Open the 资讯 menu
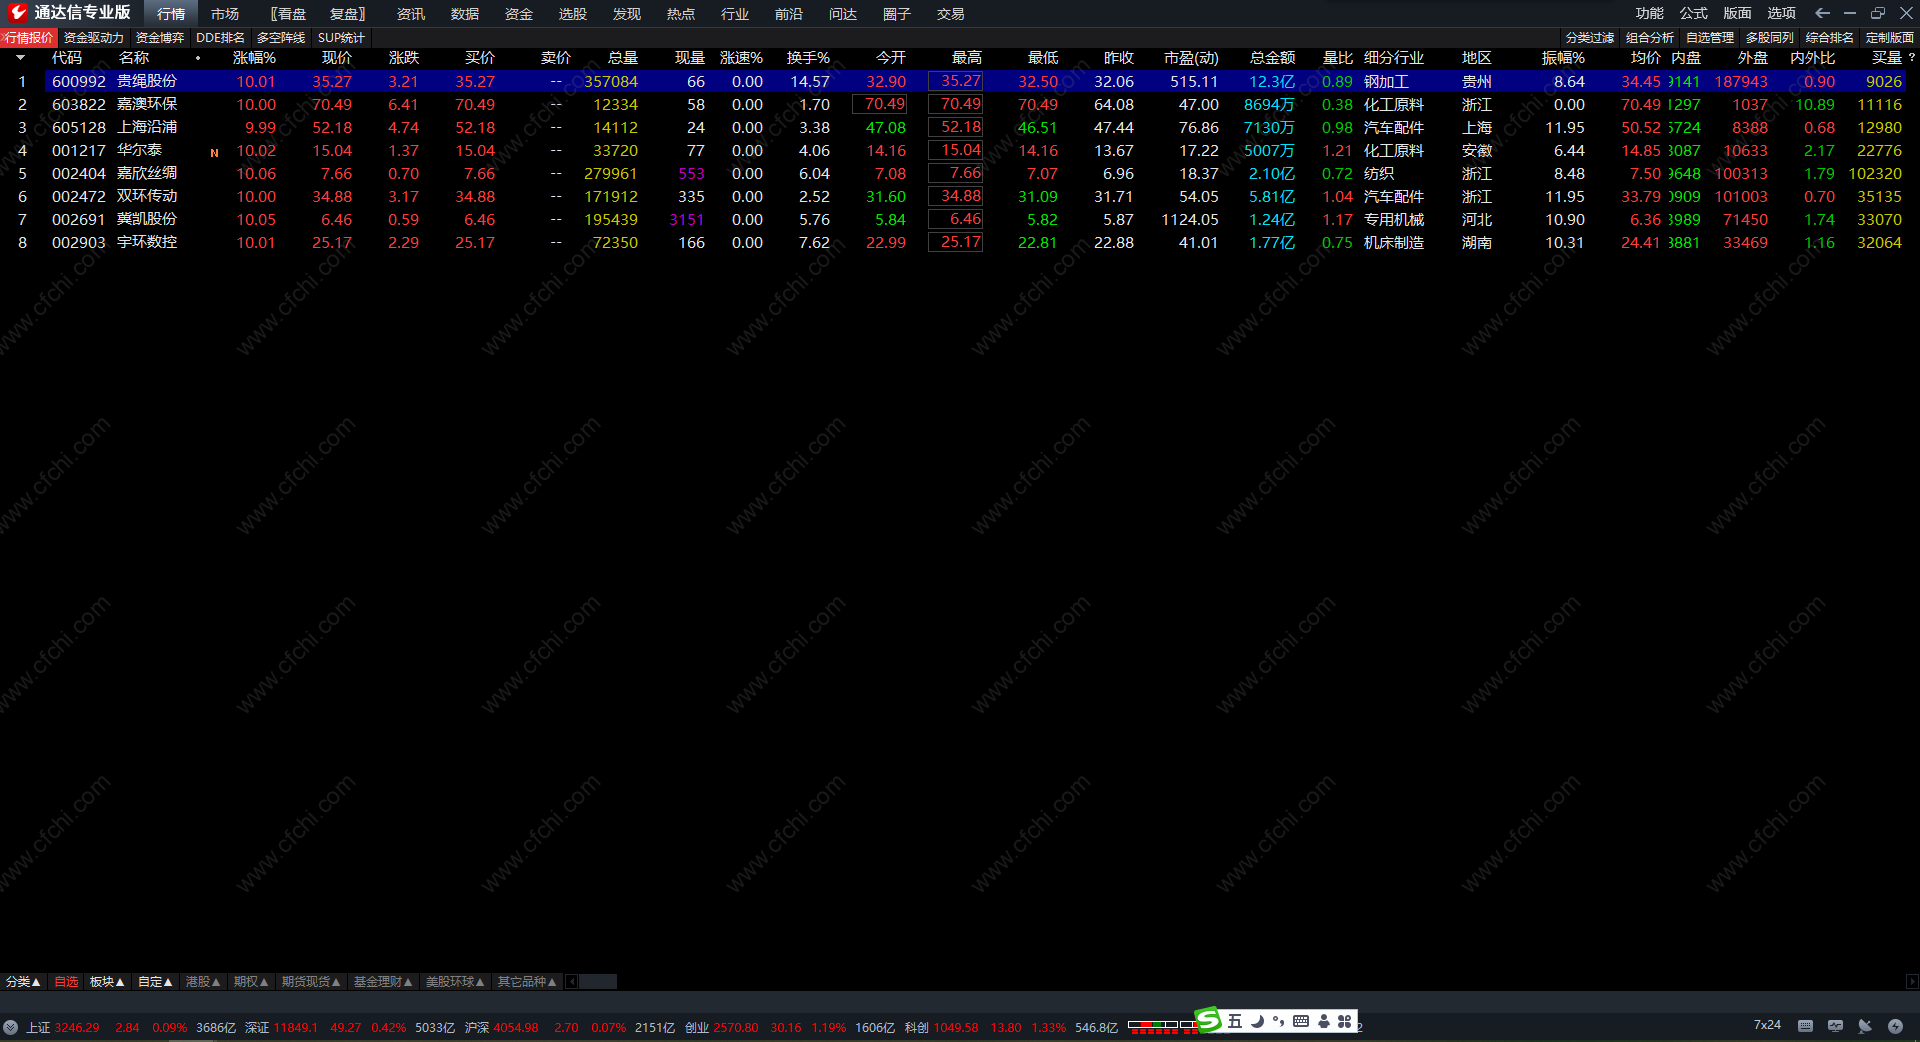1920x1042 pixels. (x=411, y=14)
